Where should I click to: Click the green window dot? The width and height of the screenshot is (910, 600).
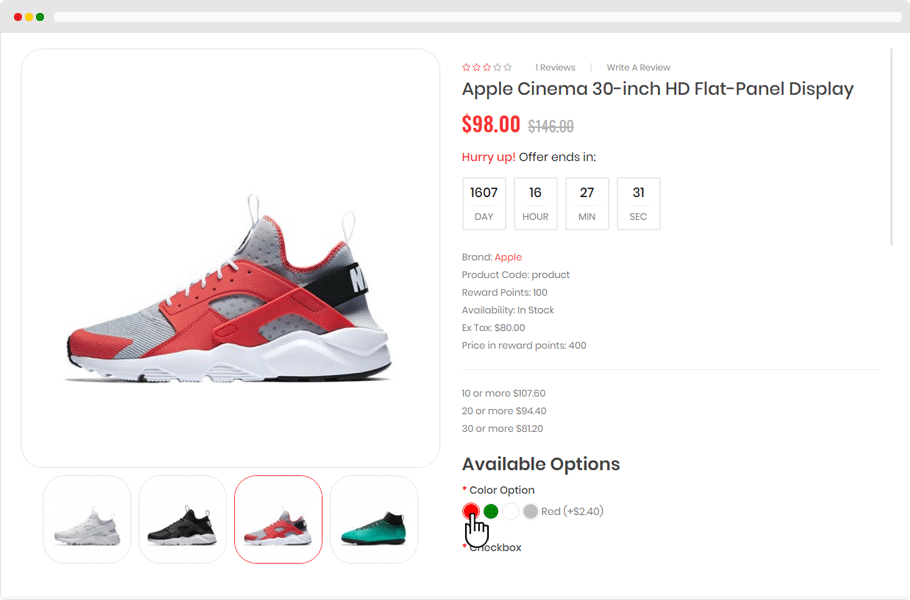pos(40,17)
